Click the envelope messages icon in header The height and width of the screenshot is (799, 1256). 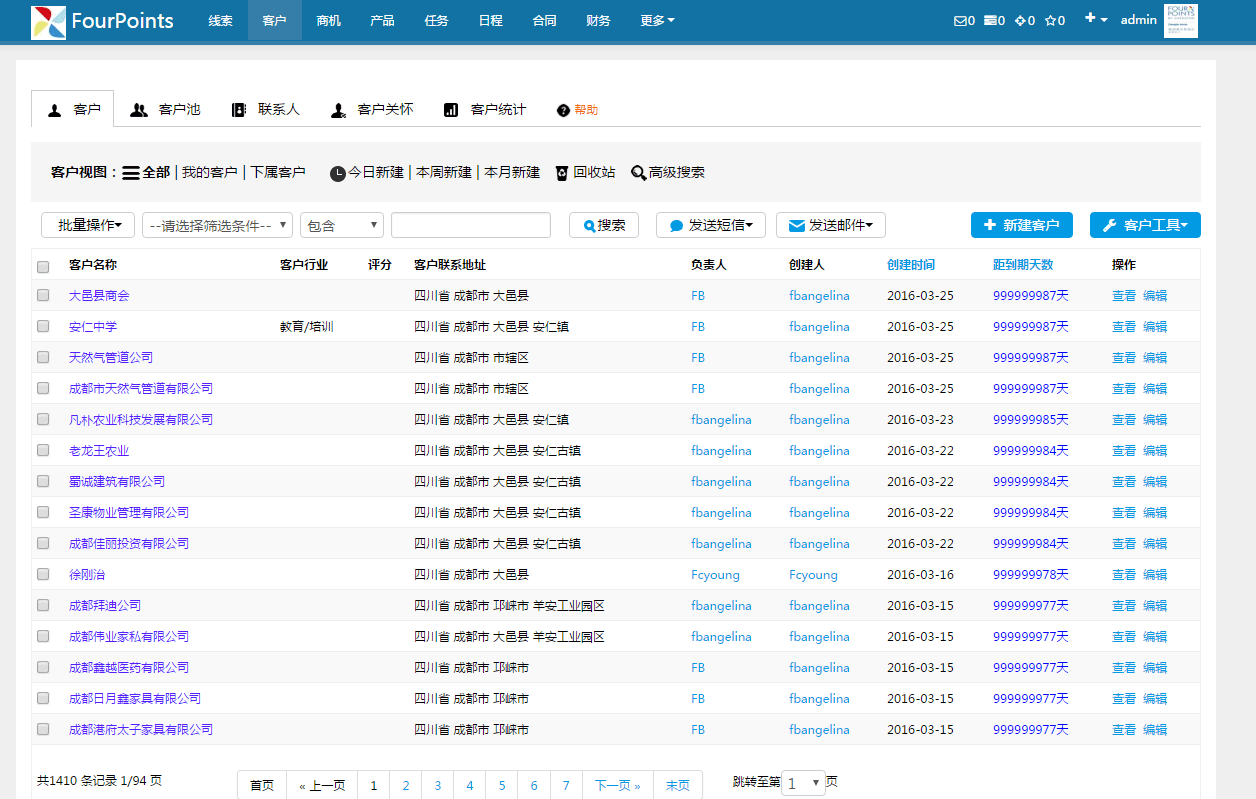click(960, 20)
